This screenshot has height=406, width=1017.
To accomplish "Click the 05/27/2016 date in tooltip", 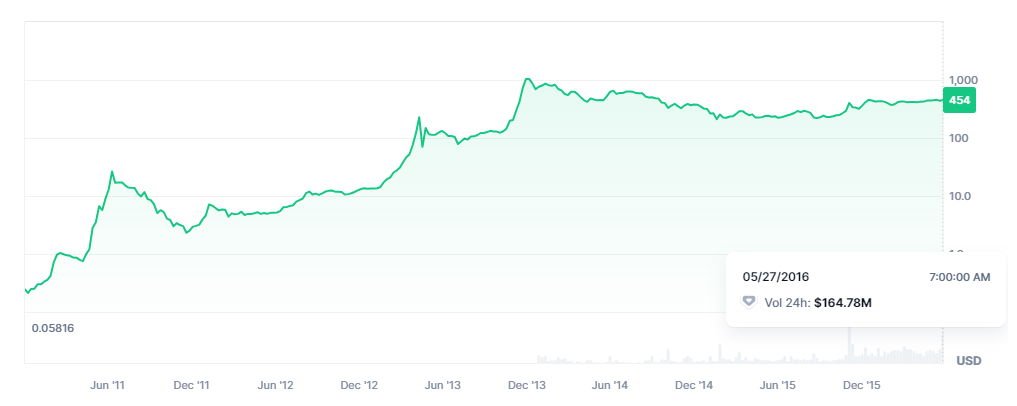I will (775, 277).
